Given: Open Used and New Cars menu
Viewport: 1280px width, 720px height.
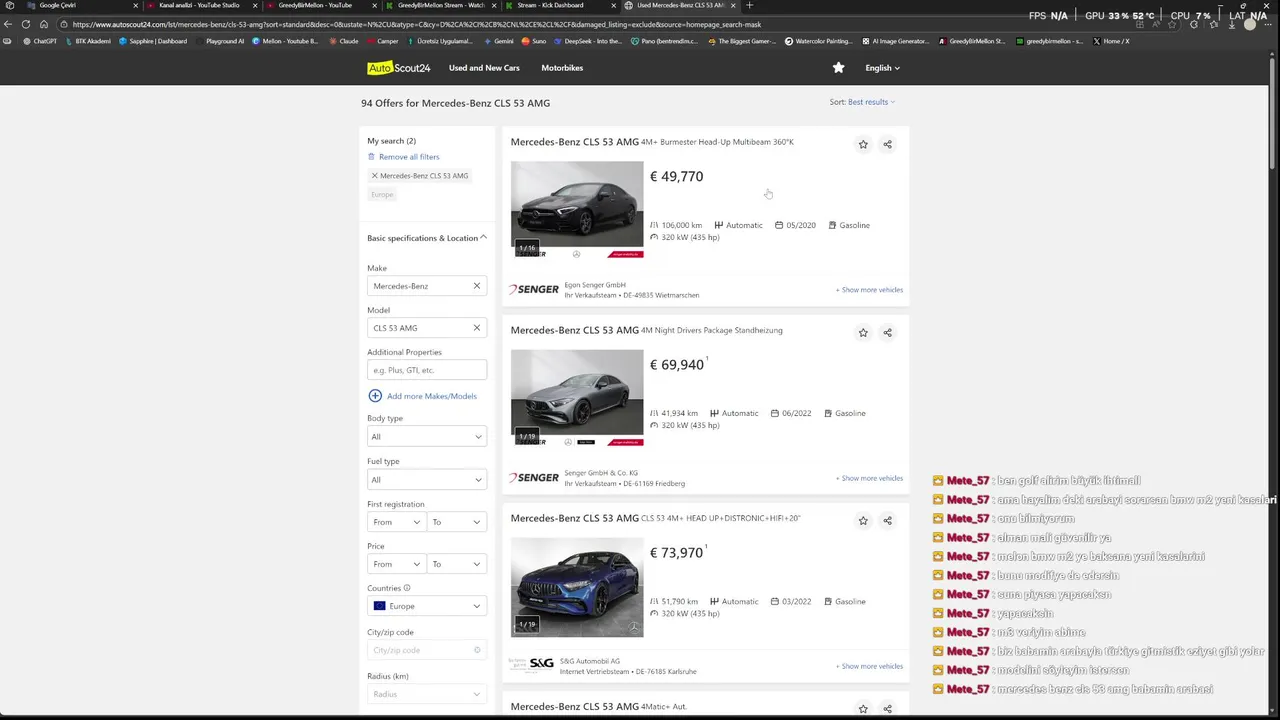Looking at the screenshot, I should tap(484, 68).
